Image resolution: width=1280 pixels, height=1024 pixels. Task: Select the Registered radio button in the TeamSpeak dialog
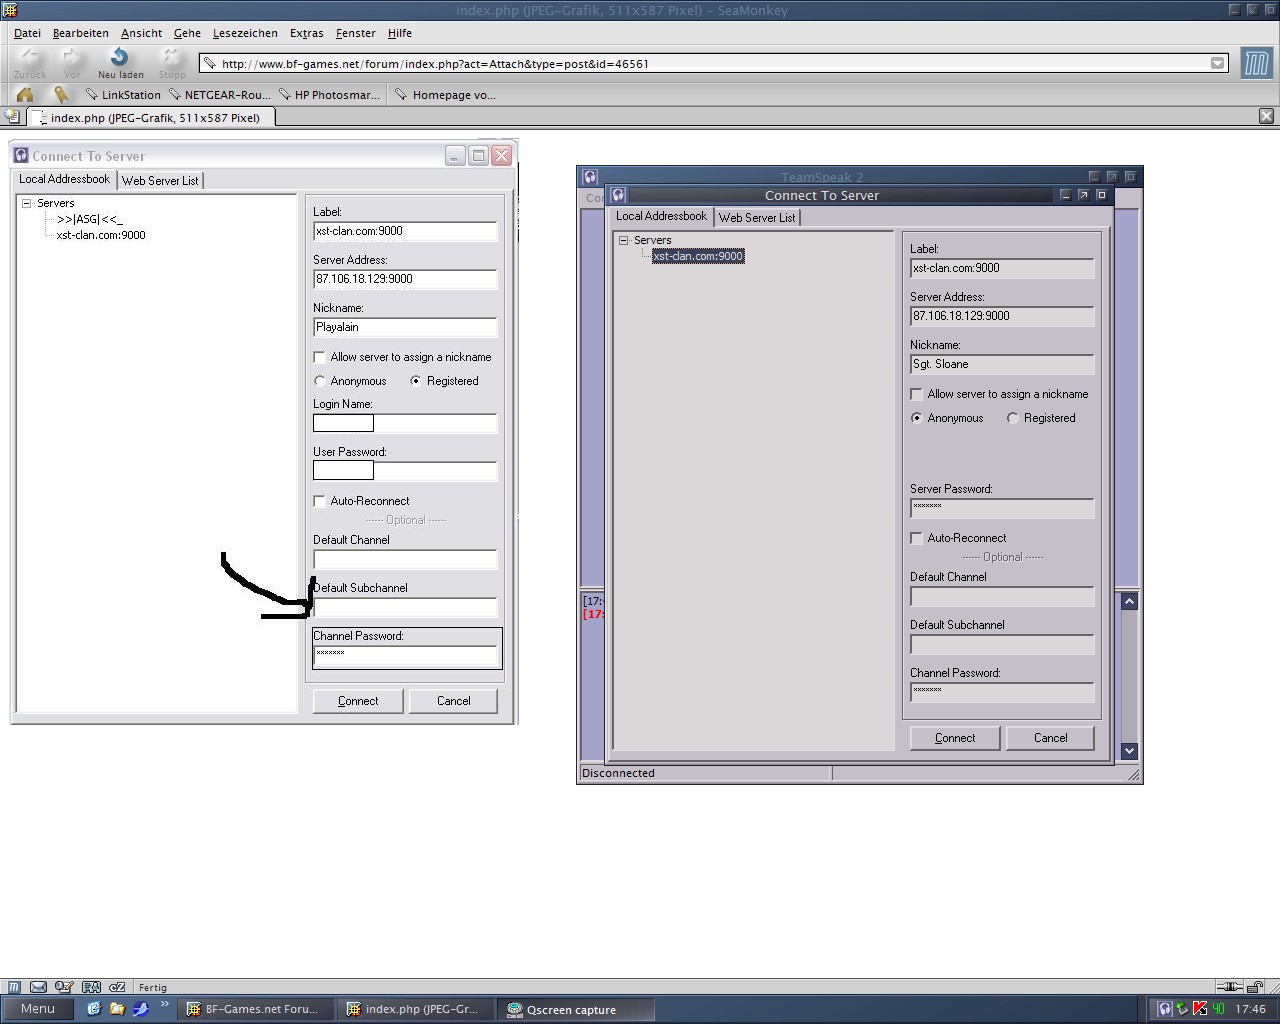click(x=1012, y=418)
